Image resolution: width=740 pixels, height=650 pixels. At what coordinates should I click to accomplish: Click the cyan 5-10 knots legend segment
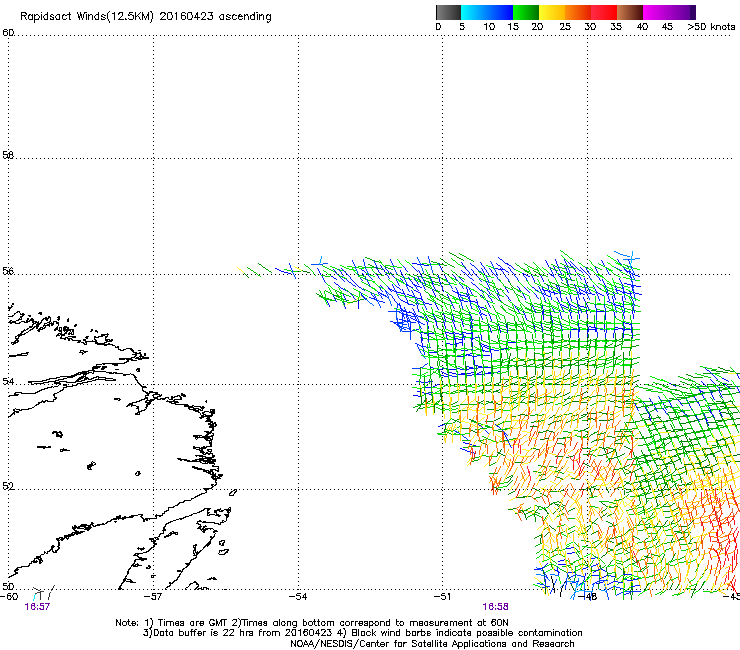pyautogui.click(x=474, y=12)
